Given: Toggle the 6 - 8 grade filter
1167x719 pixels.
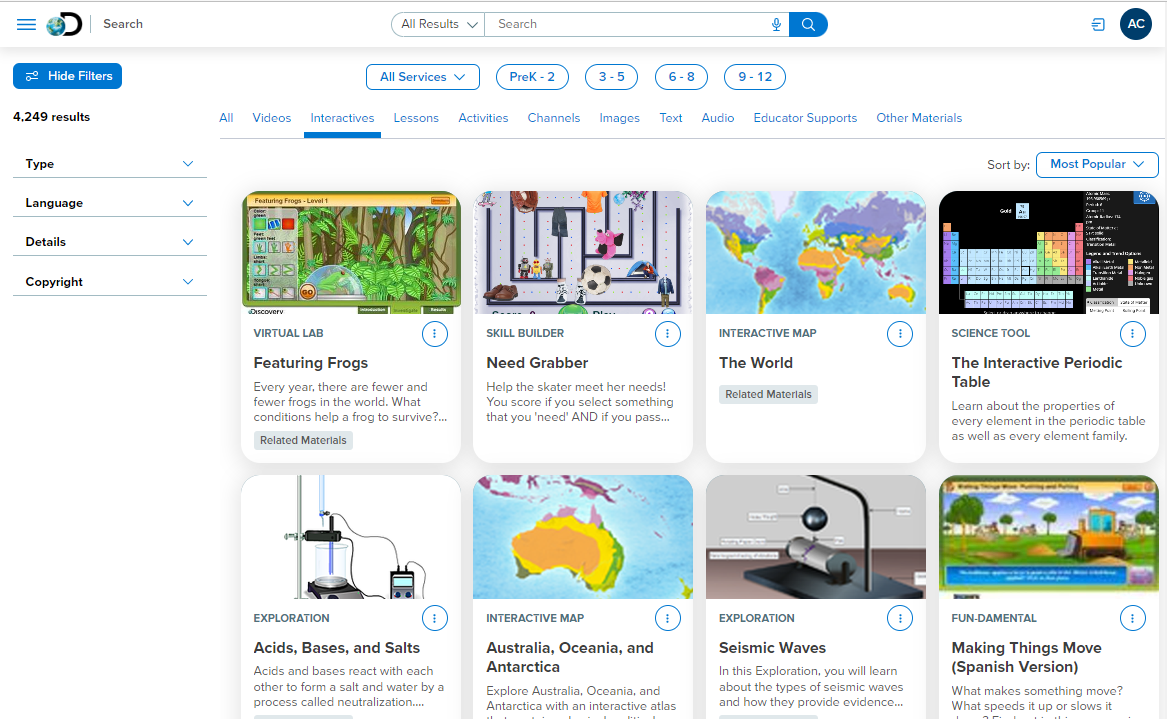Looking at the screenshot, I should 682,77.
